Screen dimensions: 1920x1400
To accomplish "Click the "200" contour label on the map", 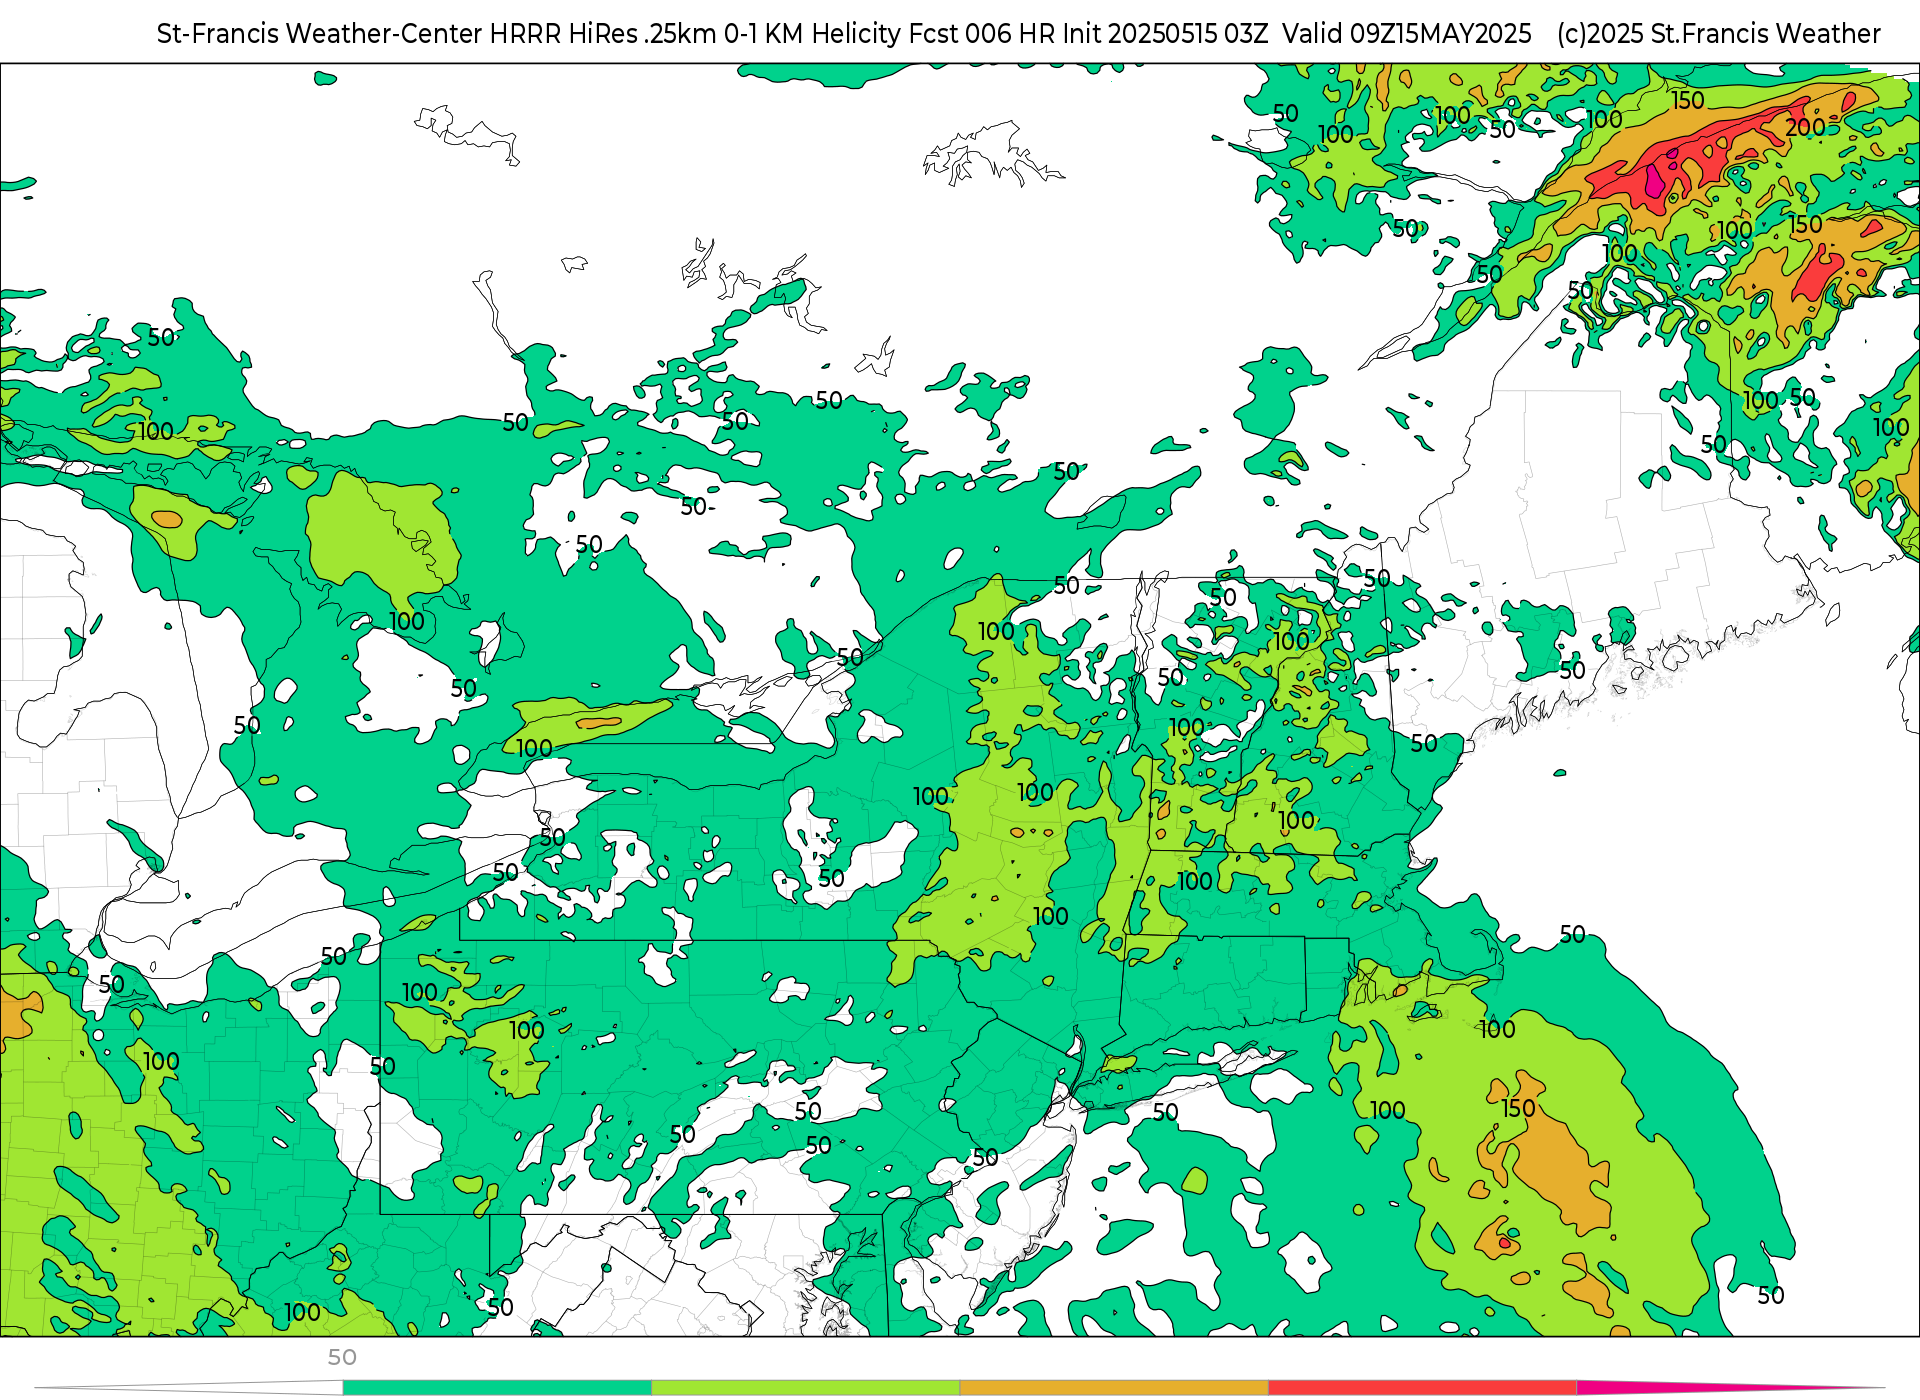I will tap(1805, 128).
